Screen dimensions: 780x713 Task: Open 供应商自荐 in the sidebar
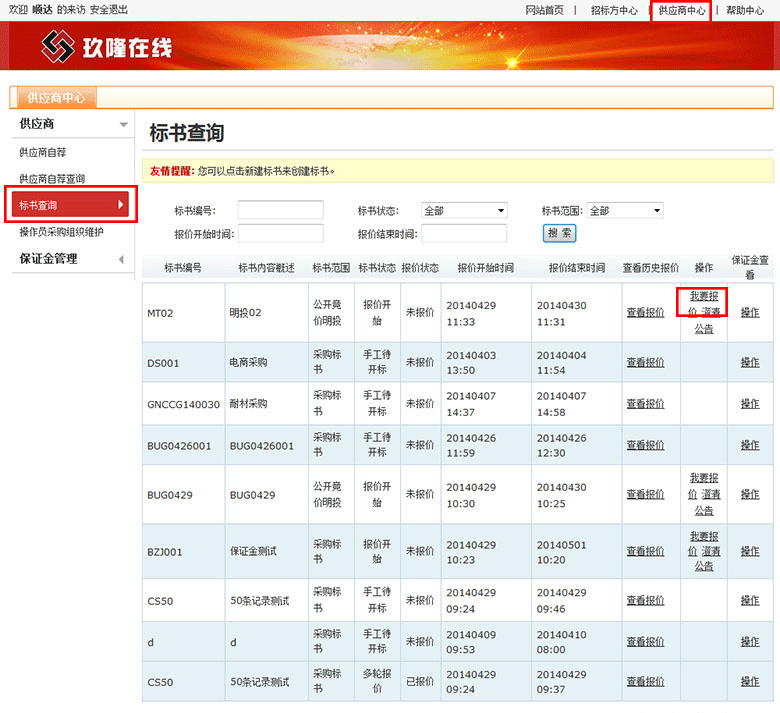[x=43, y=152]
